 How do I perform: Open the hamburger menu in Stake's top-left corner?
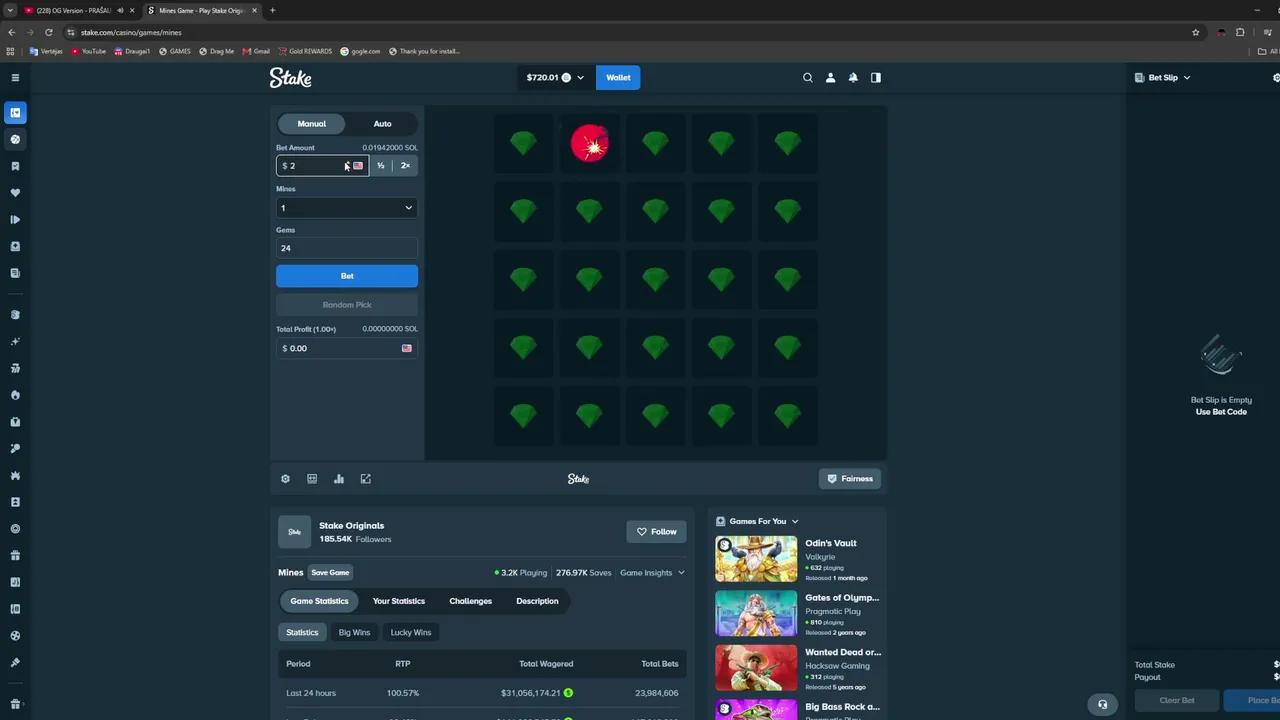(15, 77)
